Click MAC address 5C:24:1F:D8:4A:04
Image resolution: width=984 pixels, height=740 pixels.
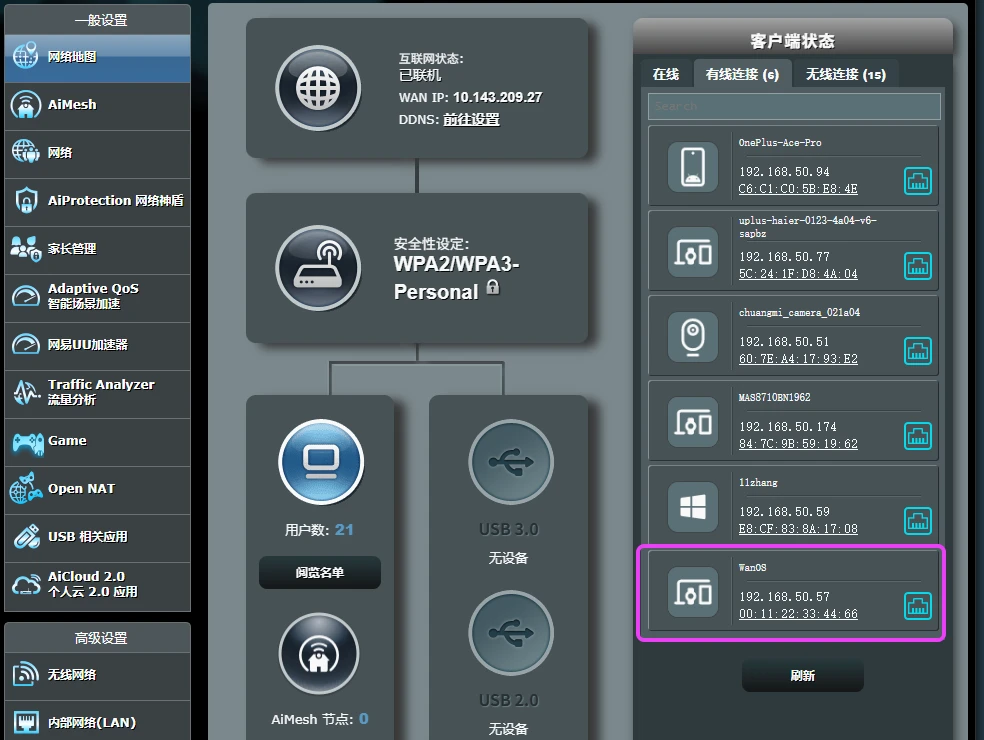(798, 274)
